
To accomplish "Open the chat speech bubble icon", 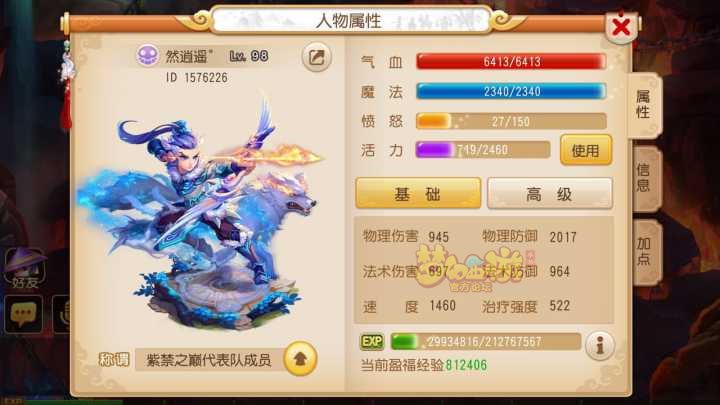I will (x=23, y=314).
